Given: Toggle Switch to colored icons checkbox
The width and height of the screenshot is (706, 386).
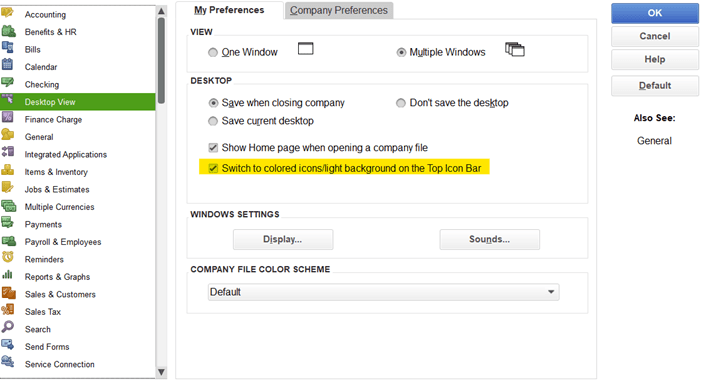Looking at the screenshot, I should [x=213, y=168].
